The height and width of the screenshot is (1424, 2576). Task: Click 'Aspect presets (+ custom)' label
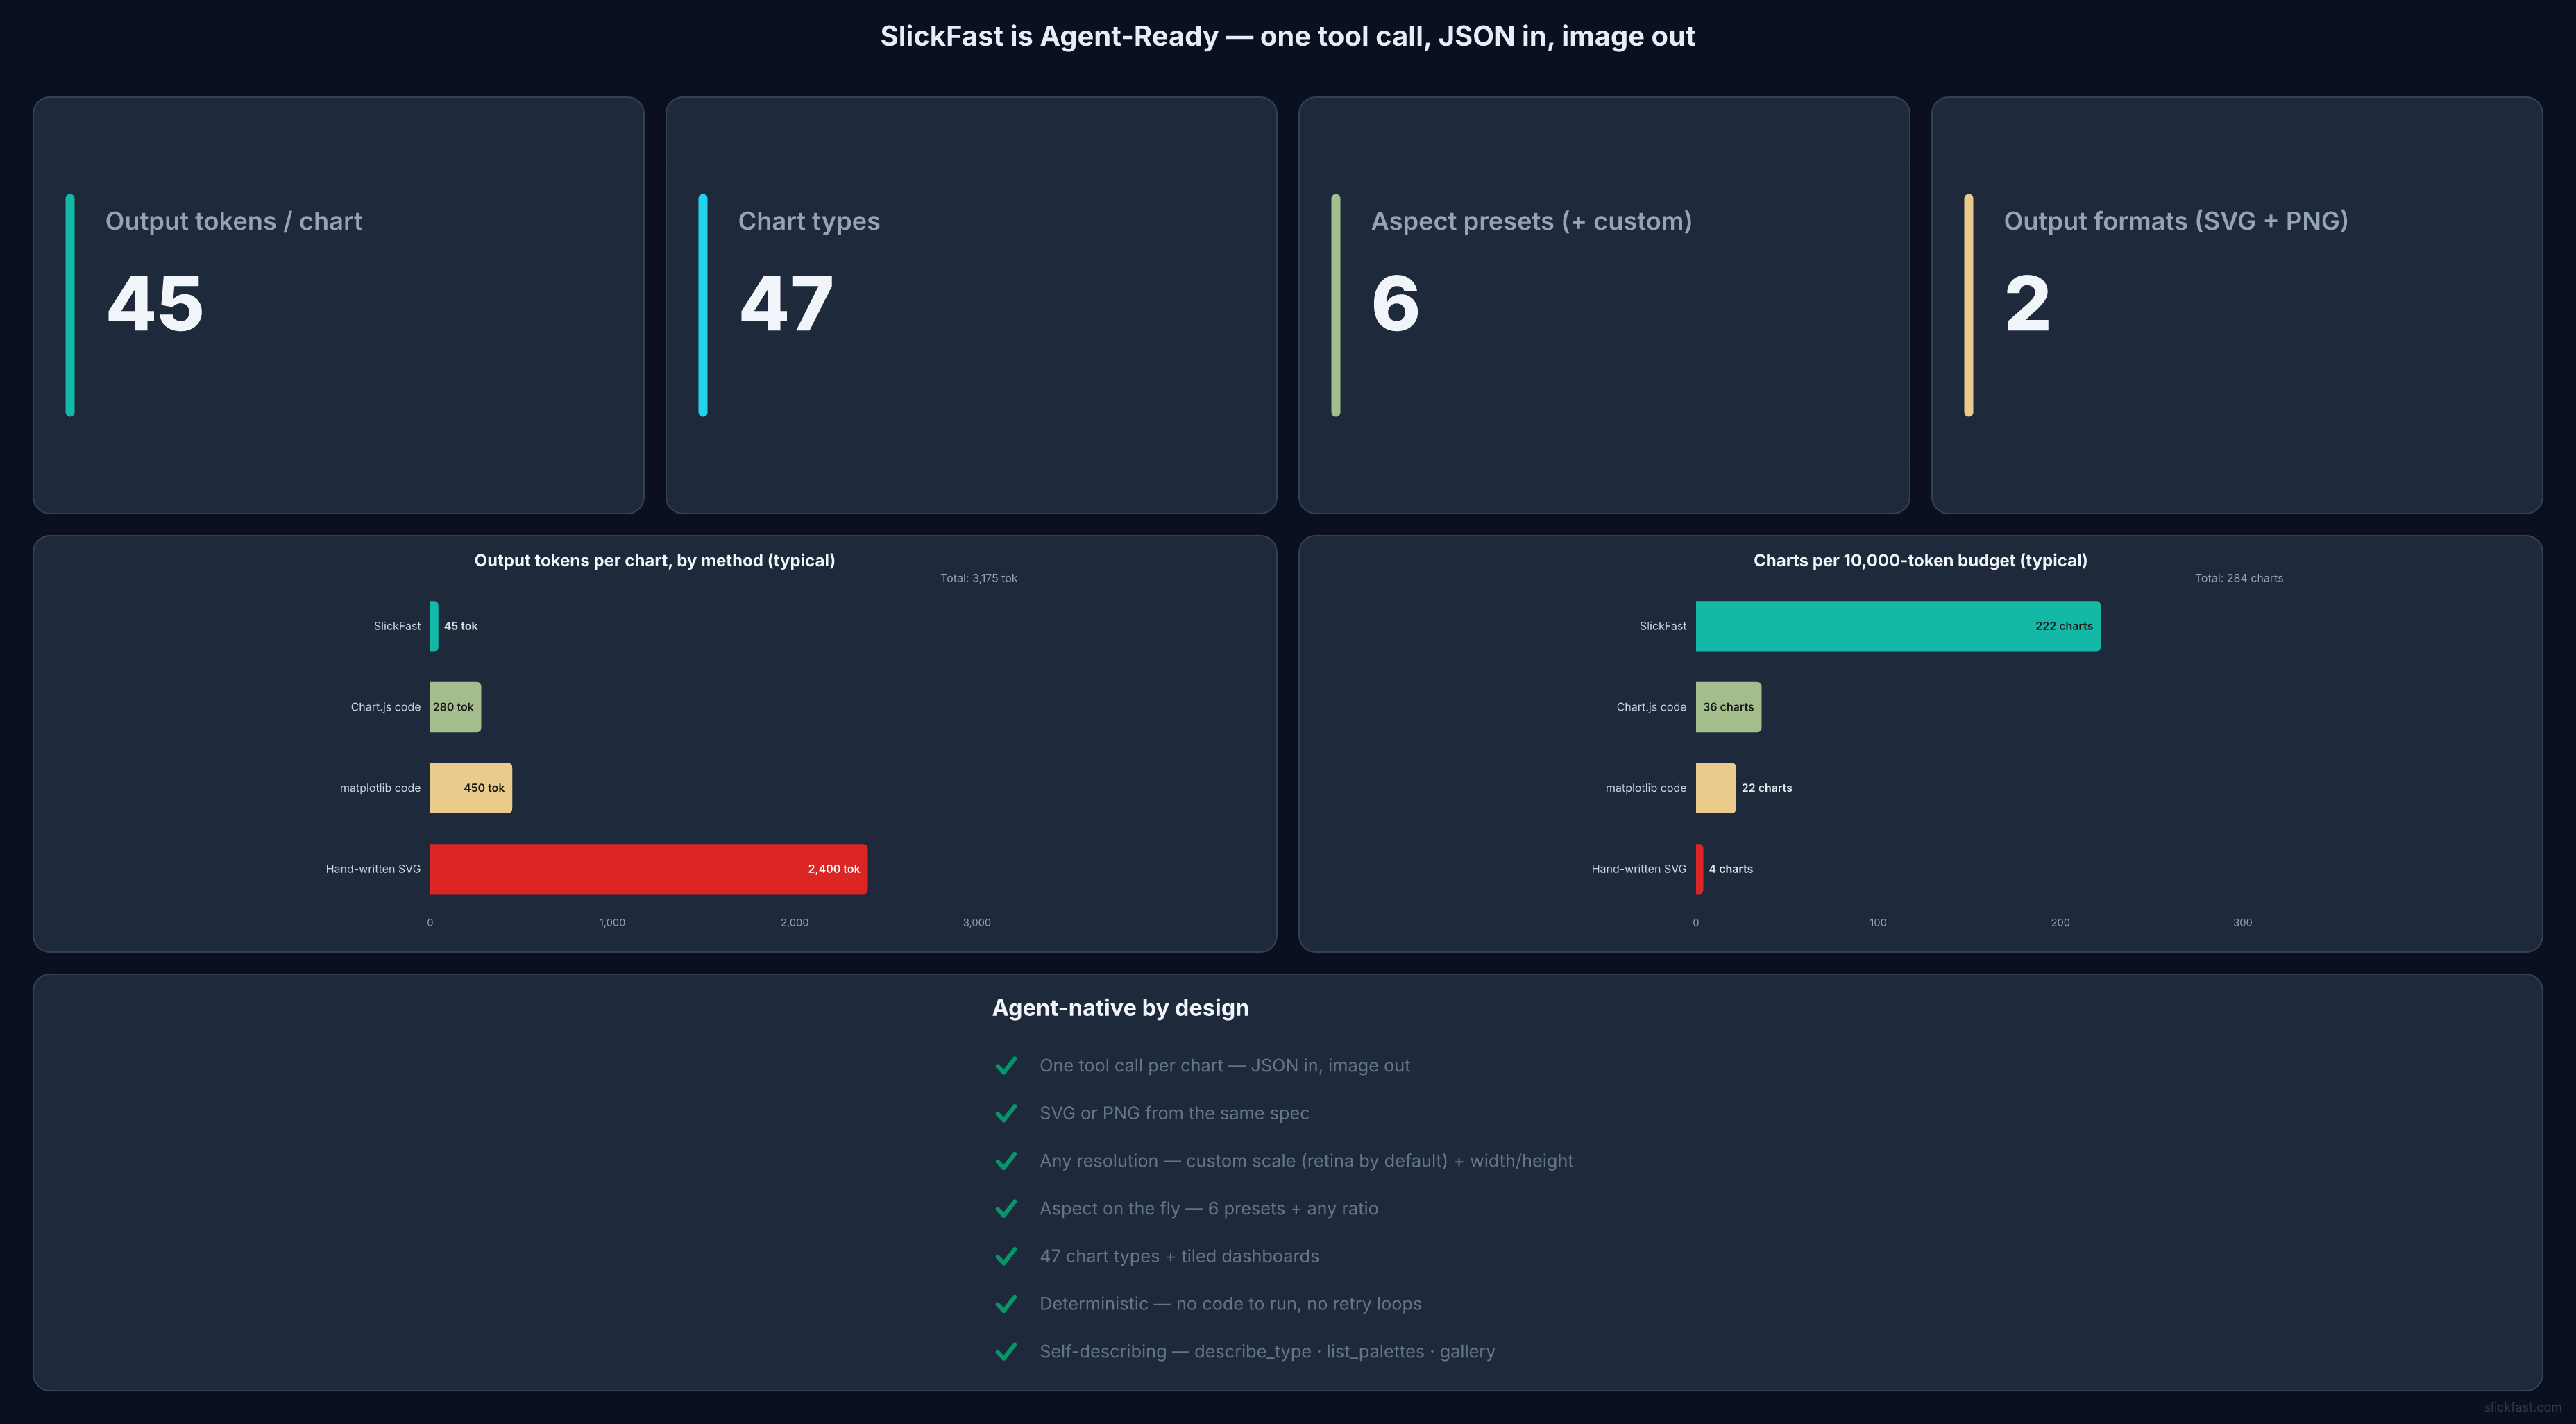(1532, 221)
